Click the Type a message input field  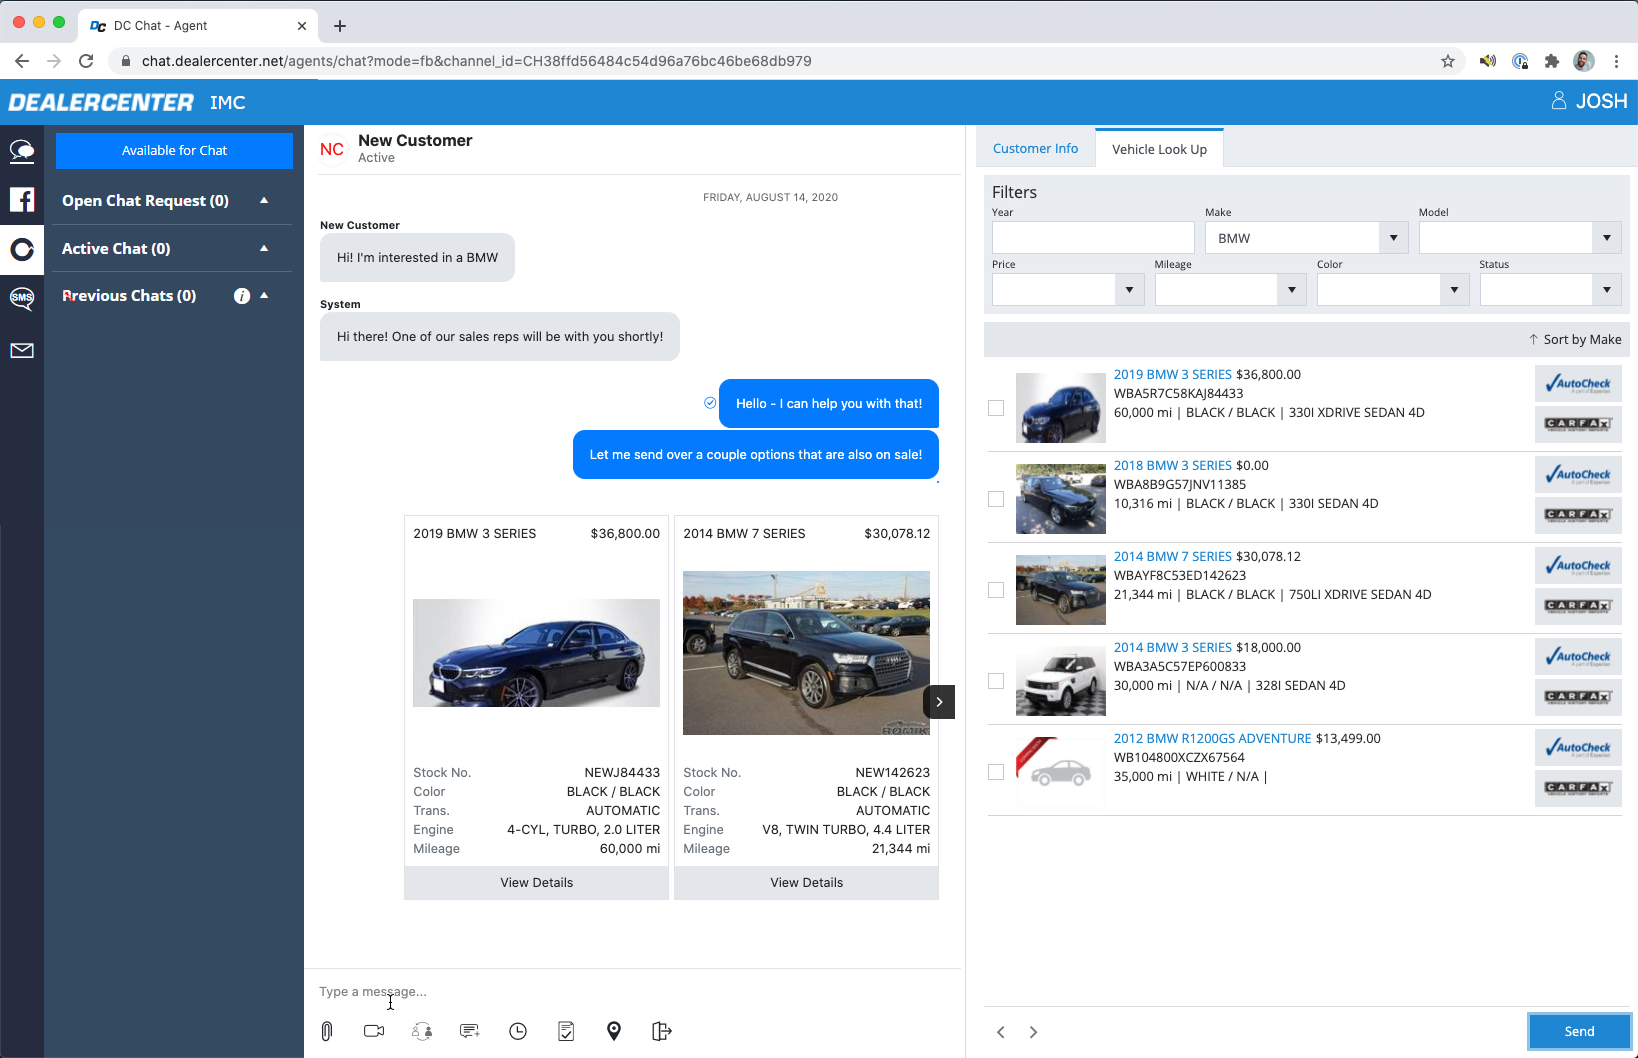point(633,992)
